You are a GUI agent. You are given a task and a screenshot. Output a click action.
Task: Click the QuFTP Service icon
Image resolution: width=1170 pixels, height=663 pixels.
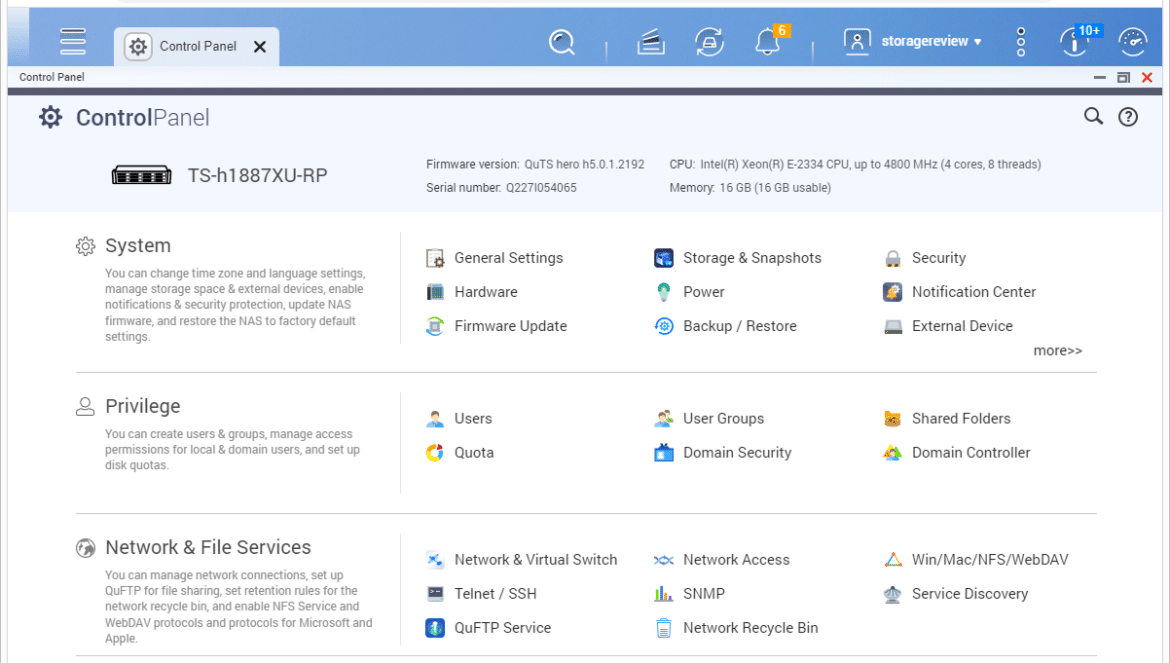pyautogui.click(x=435, y=628)
